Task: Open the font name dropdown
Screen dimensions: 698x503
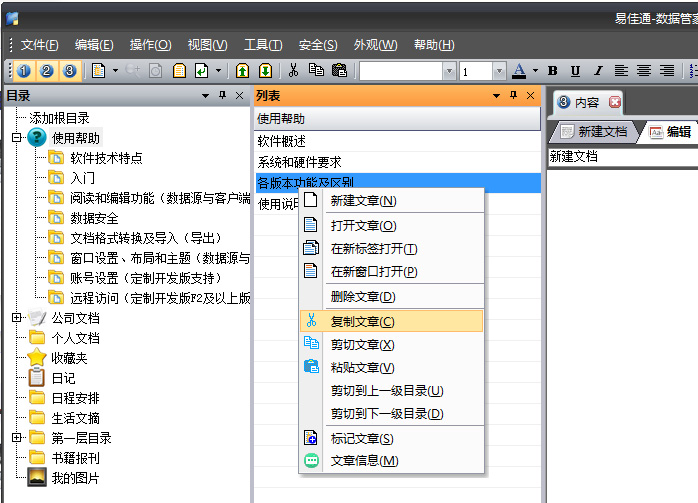Action: [x=449, y=71]
